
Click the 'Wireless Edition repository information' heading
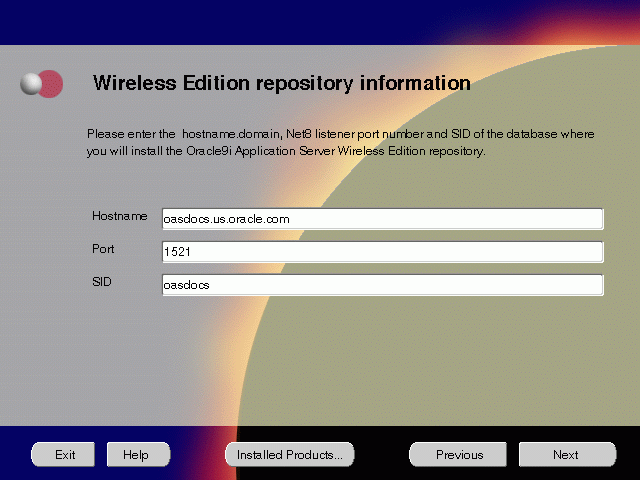pos(282,84)
